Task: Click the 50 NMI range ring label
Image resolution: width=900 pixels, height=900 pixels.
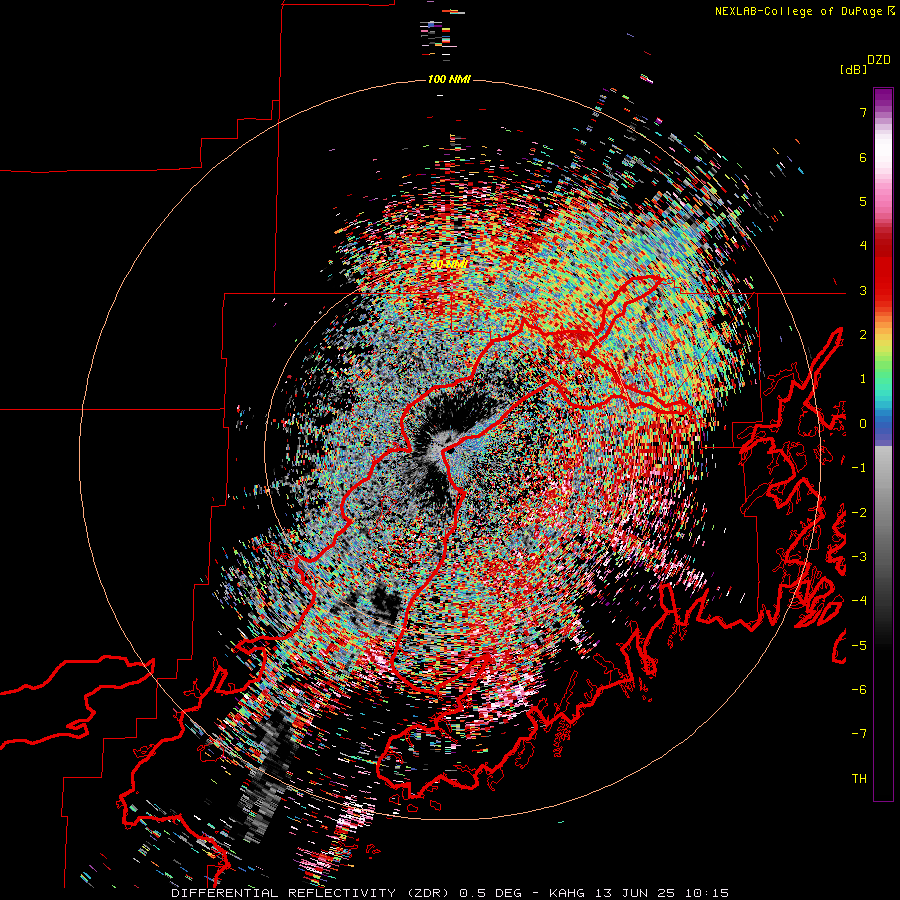Action: click(x=449, y=264)
